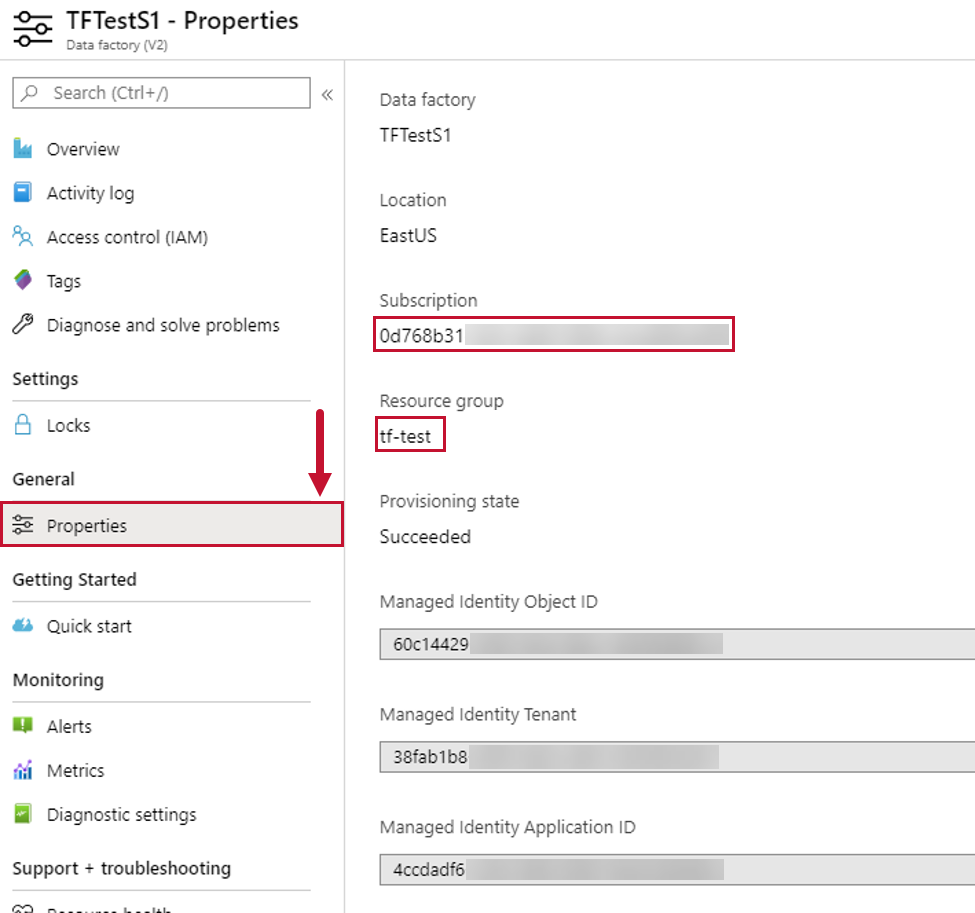975x913 pixels.
Task: Click the Managed Identity Object ID field
Action: tap(677, 644)
